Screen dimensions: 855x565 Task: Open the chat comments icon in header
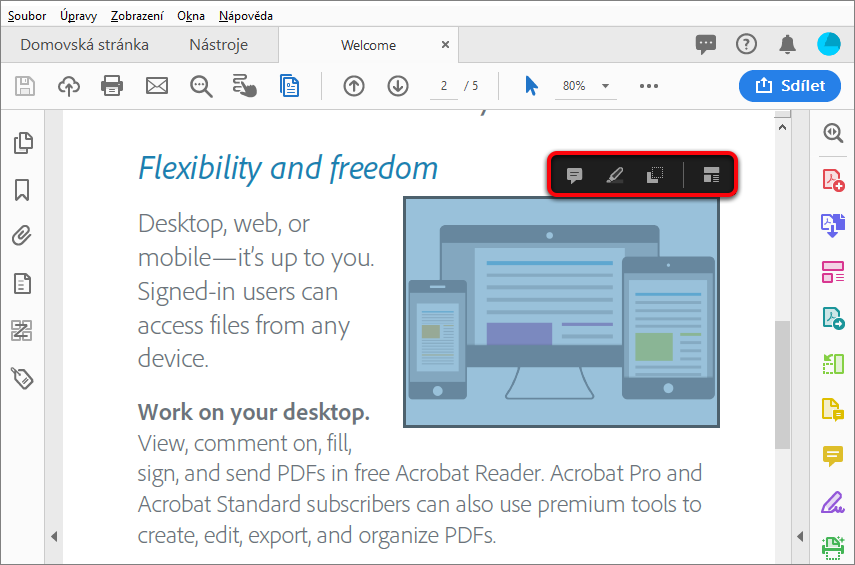coord(706,44)
